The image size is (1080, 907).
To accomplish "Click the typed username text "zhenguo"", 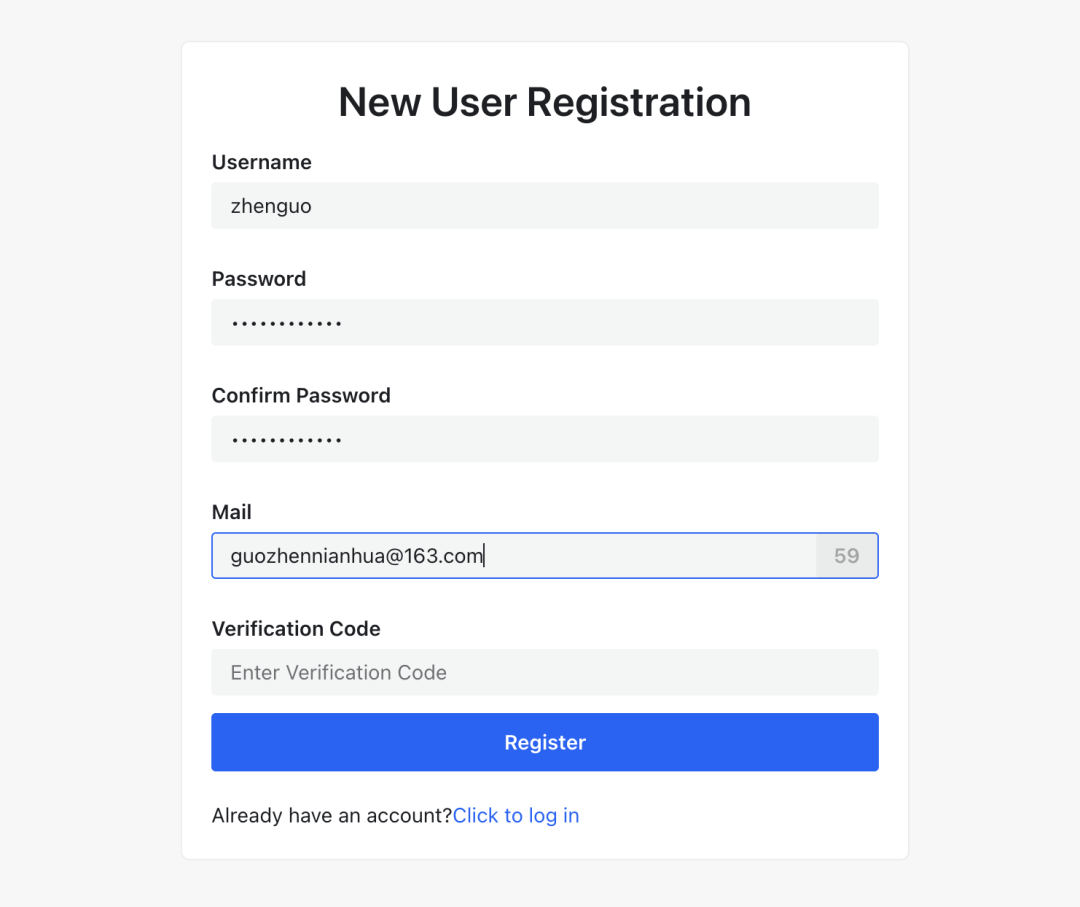I will coord(271,206).
